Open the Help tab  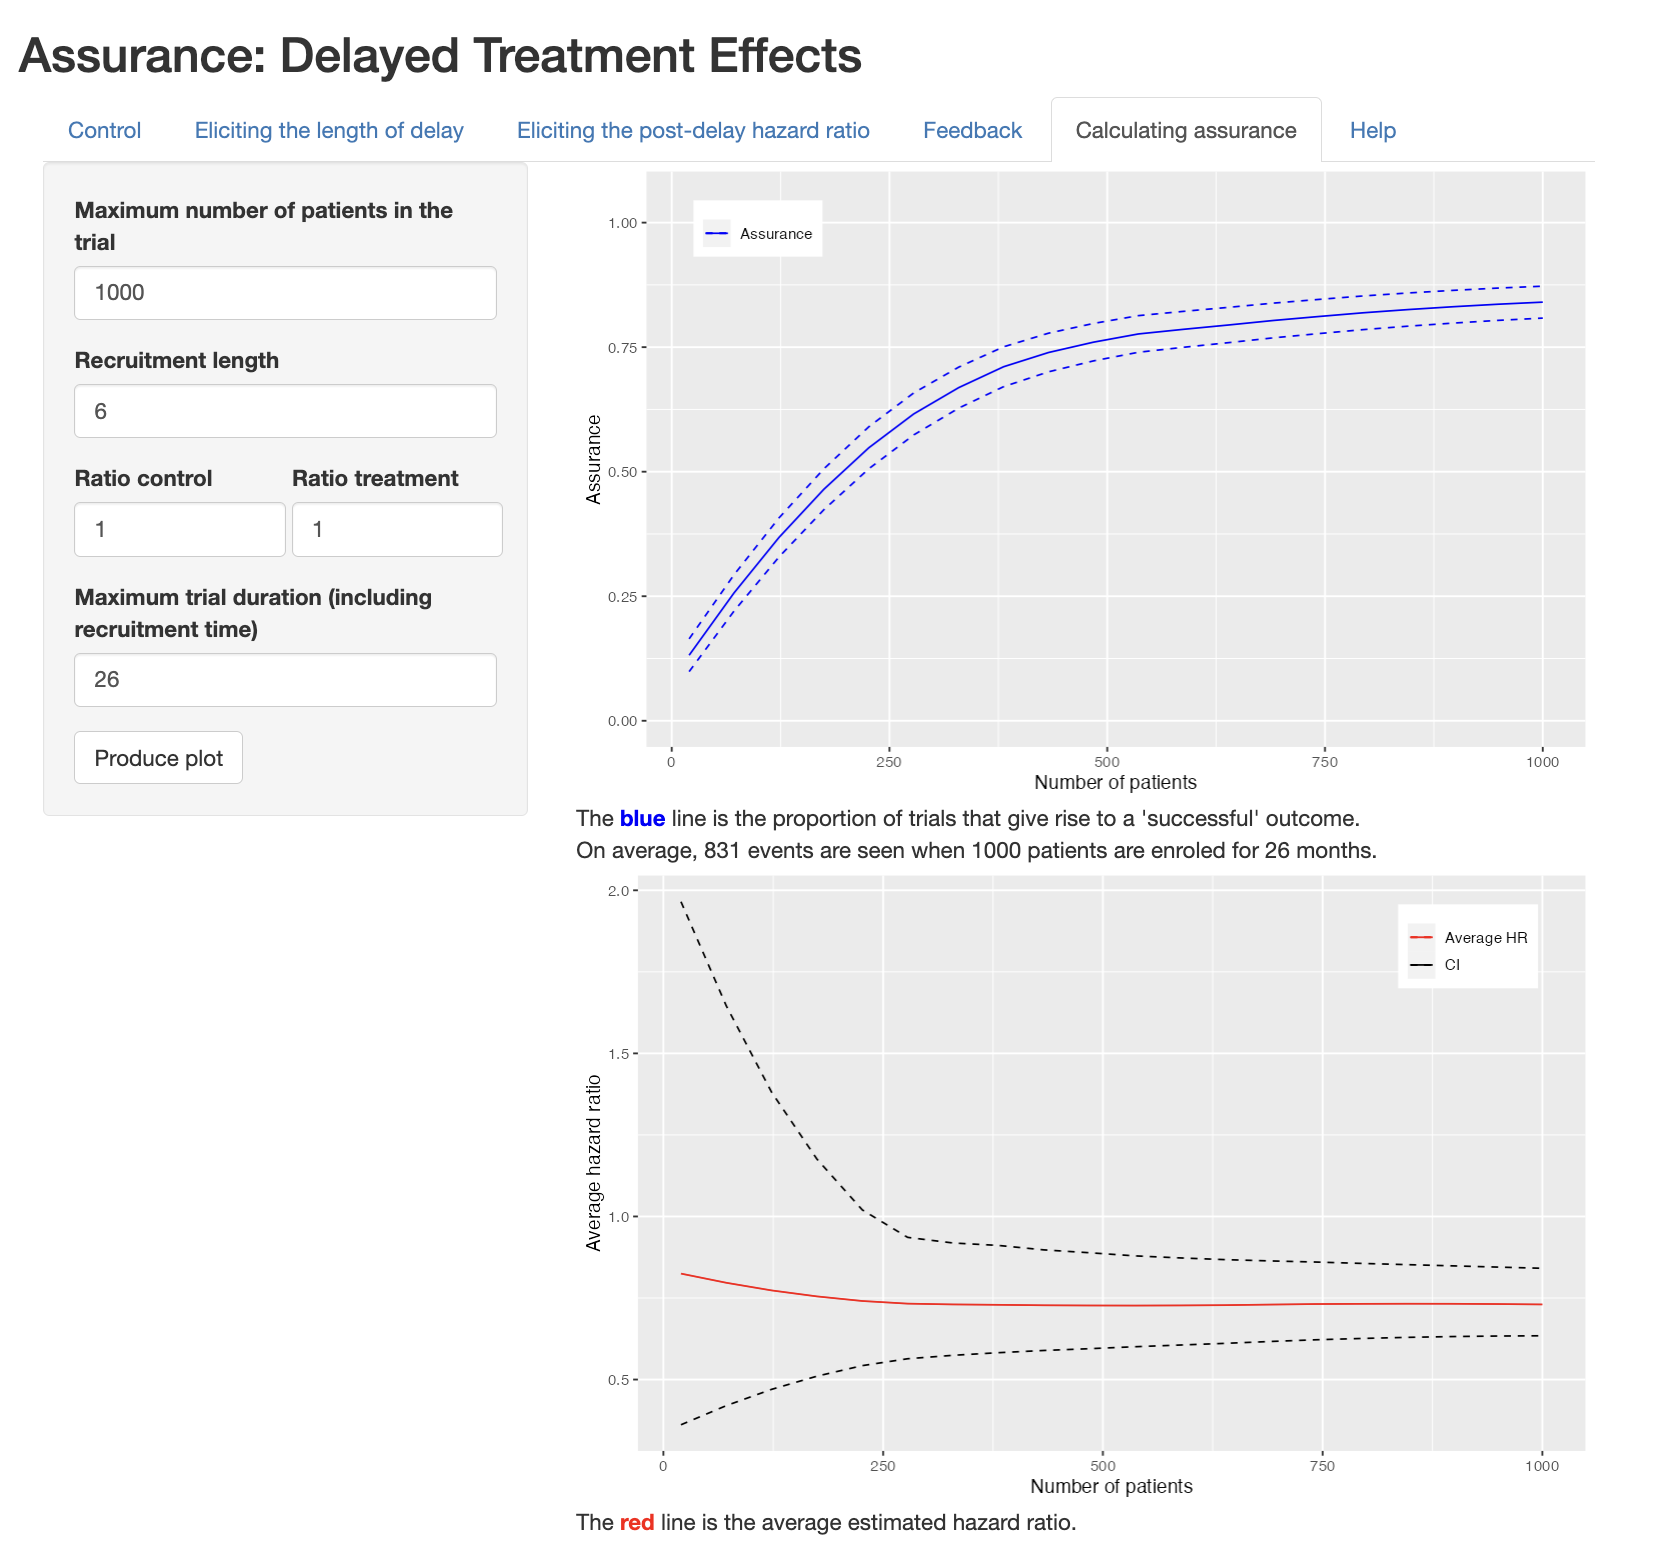[1373, 130]
